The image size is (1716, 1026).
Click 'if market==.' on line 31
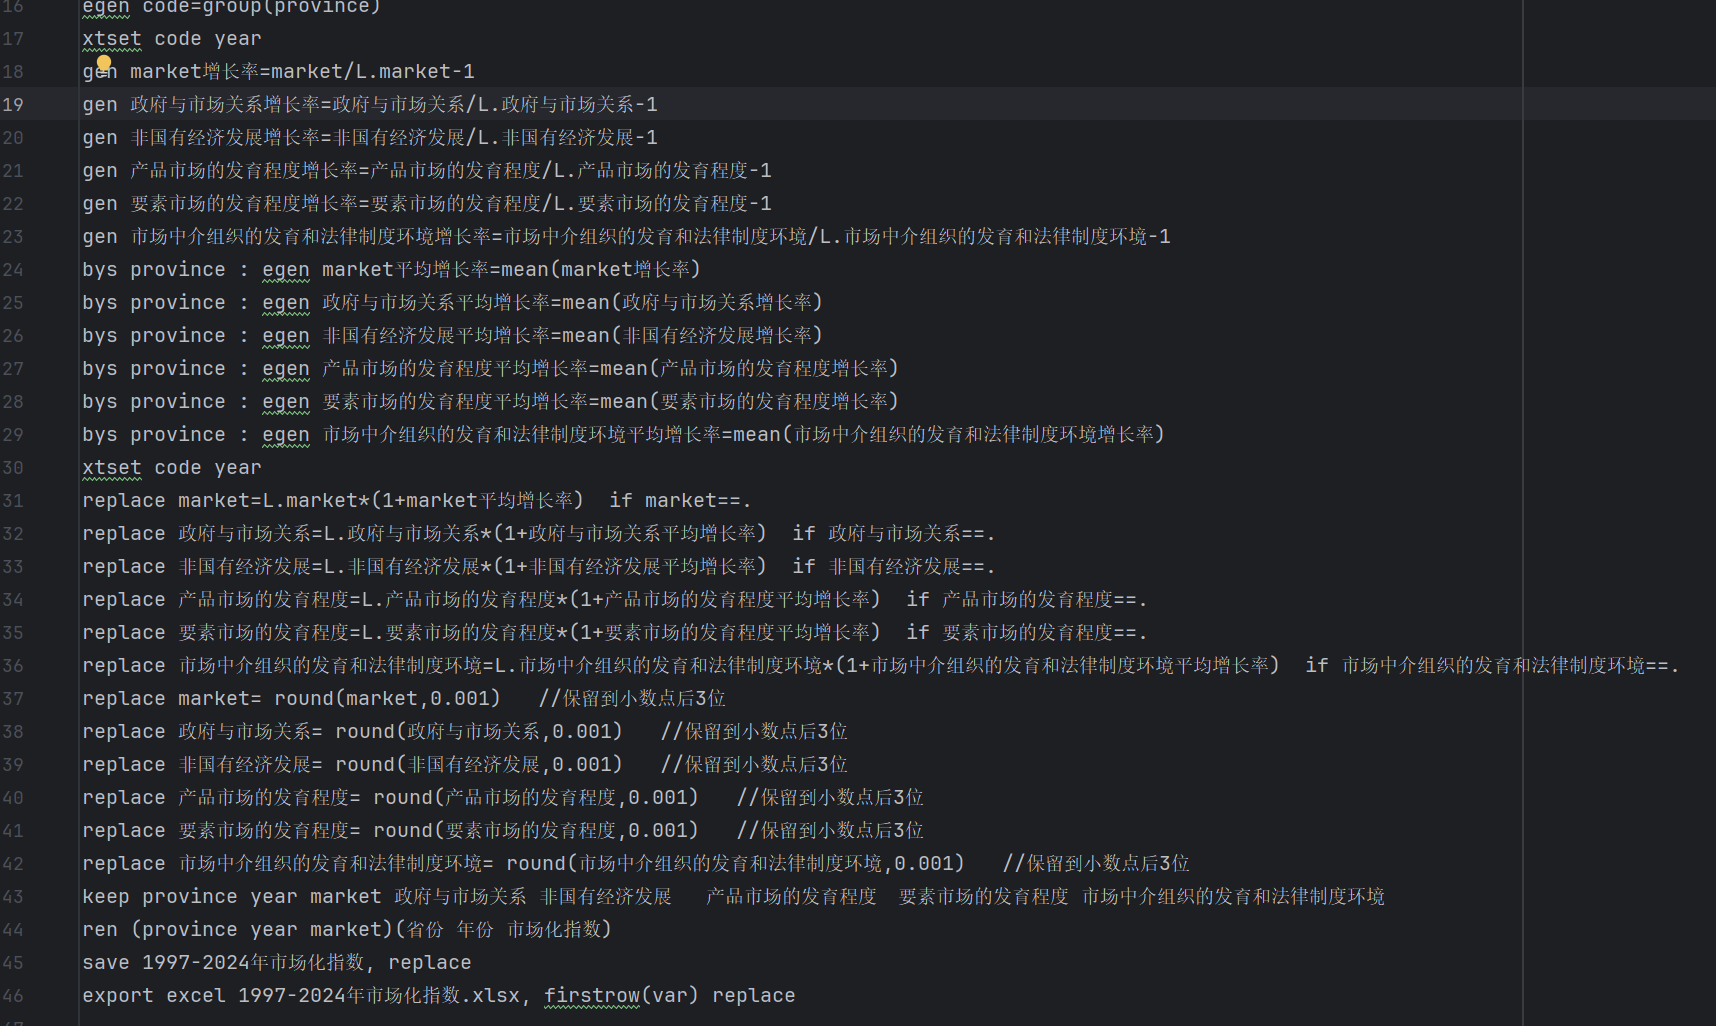point(680,501)
